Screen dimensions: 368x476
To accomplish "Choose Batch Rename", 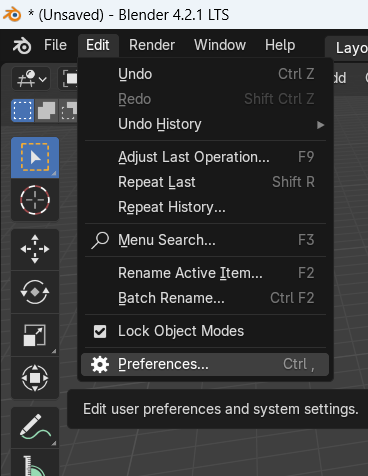I will pyautogui.click(x=205, y=298).
